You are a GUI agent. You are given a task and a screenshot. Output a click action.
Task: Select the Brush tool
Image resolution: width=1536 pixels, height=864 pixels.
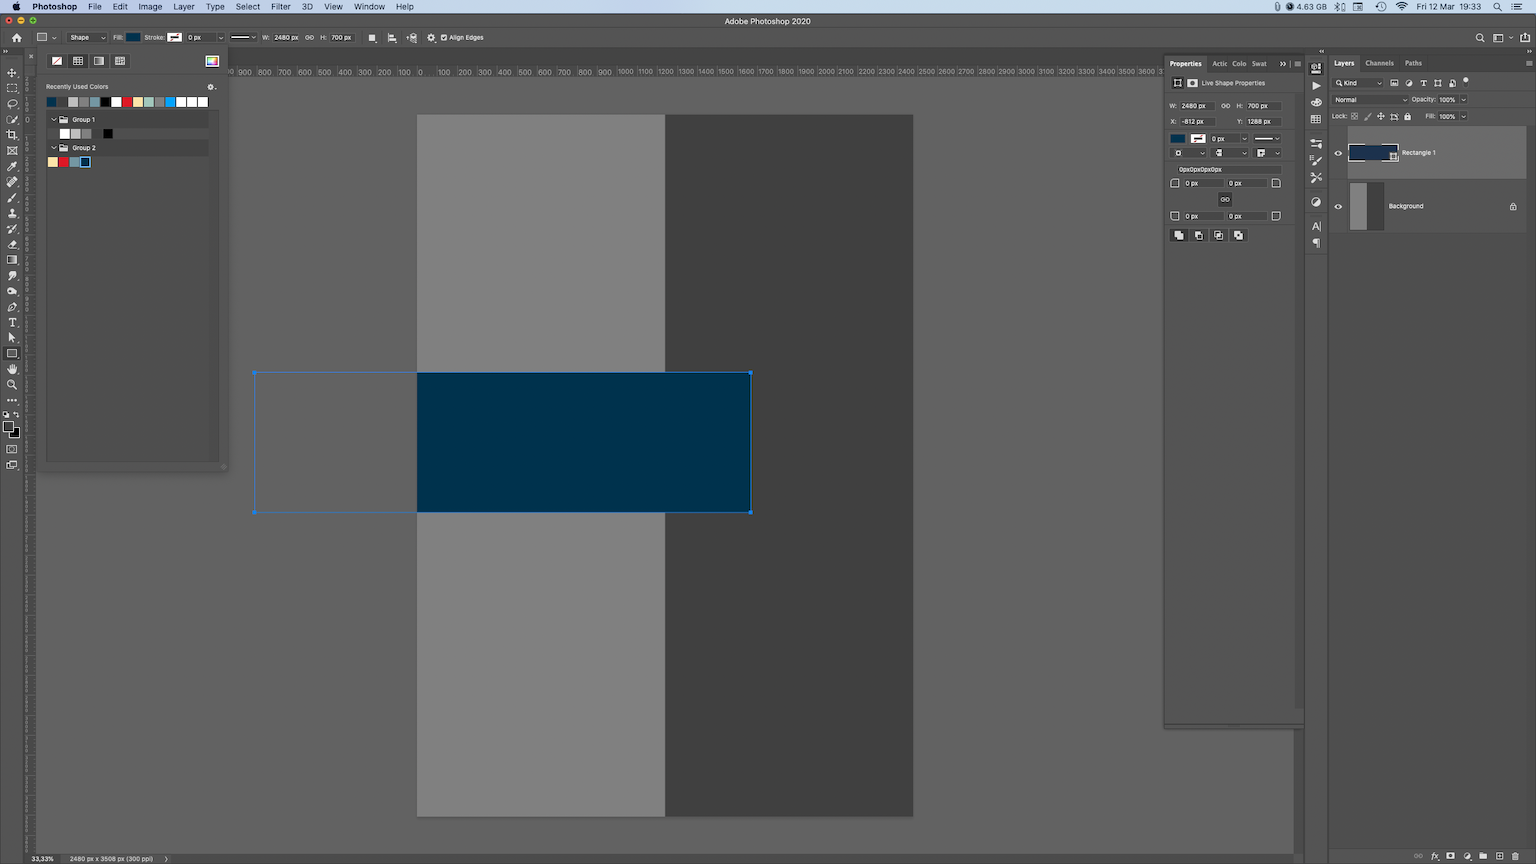coord(12,198)
